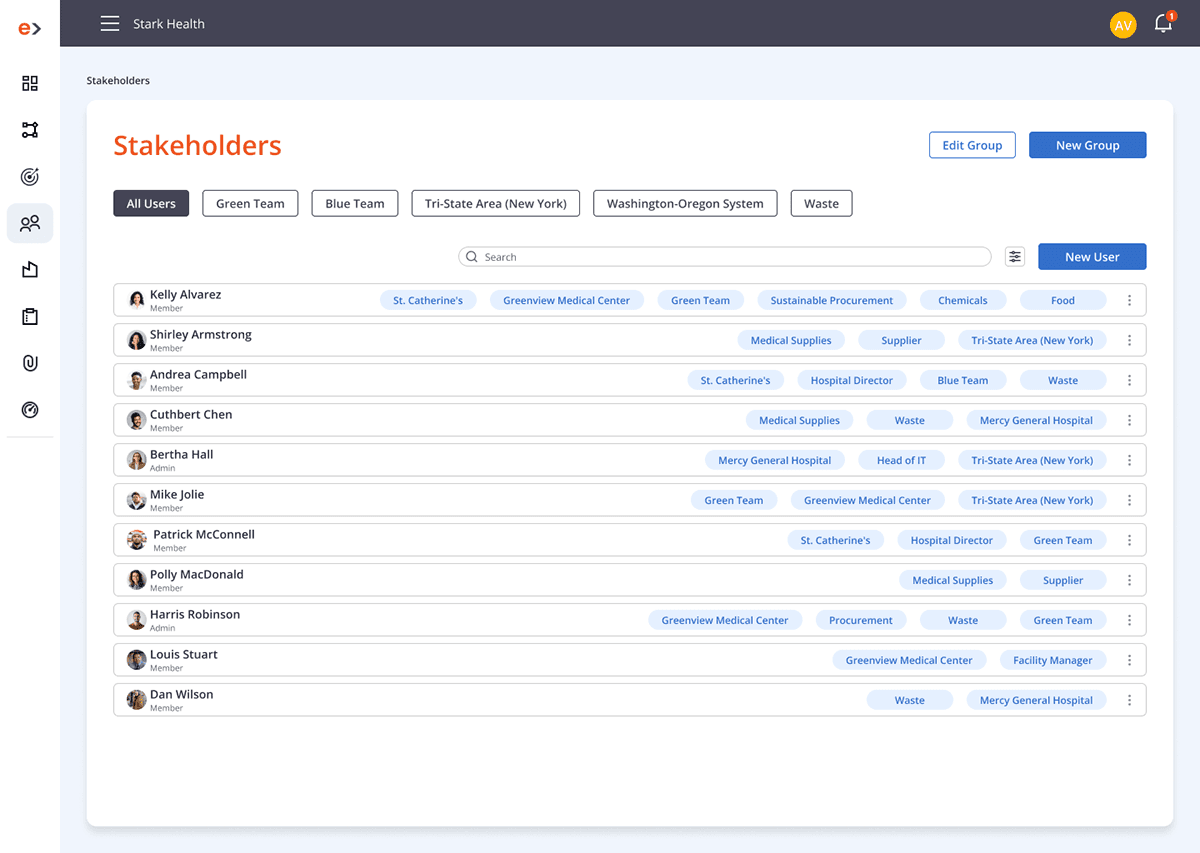The height and width of the screenshot is (853, 1200).
Task: Click the Edit Group button
Action: [x=972, y=145]
